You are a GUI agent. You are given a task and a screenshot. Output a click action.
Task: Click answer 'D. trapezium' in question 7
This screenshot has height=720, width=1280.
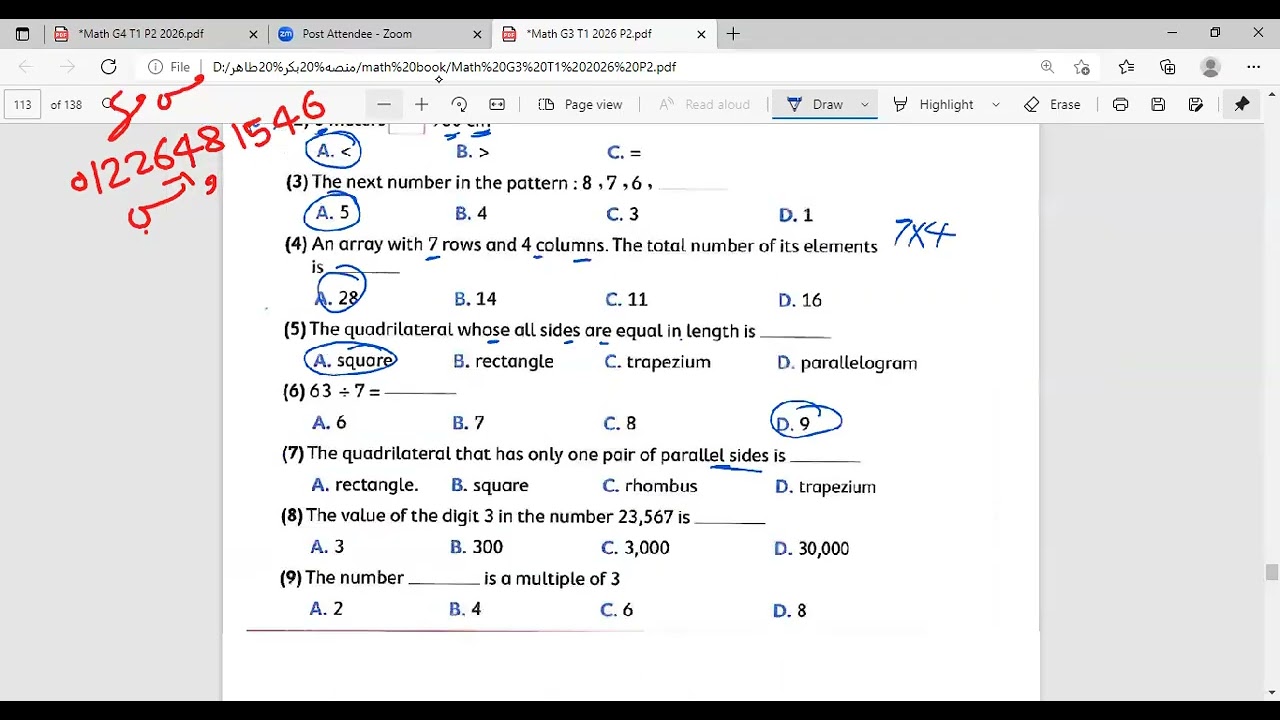pos(825,487)
